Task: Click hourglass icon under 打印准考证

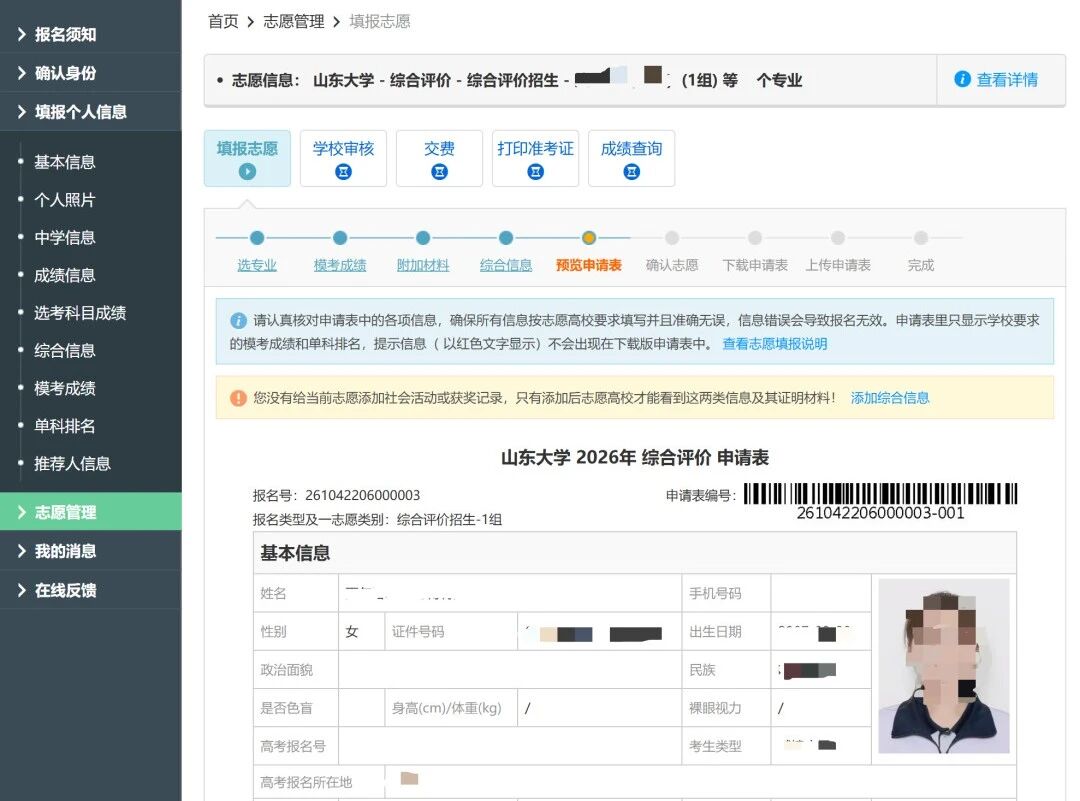Action: 535,171
